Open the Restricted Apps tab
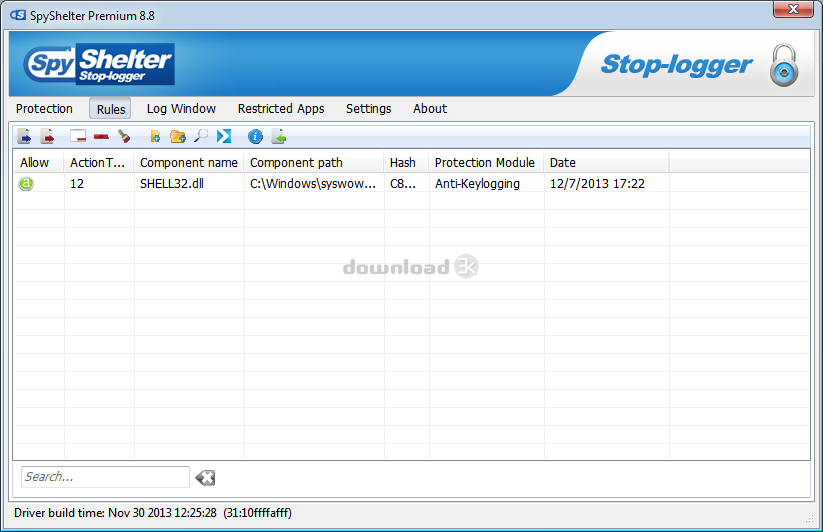The image size is (823, 532). click(x=281, y=109)
